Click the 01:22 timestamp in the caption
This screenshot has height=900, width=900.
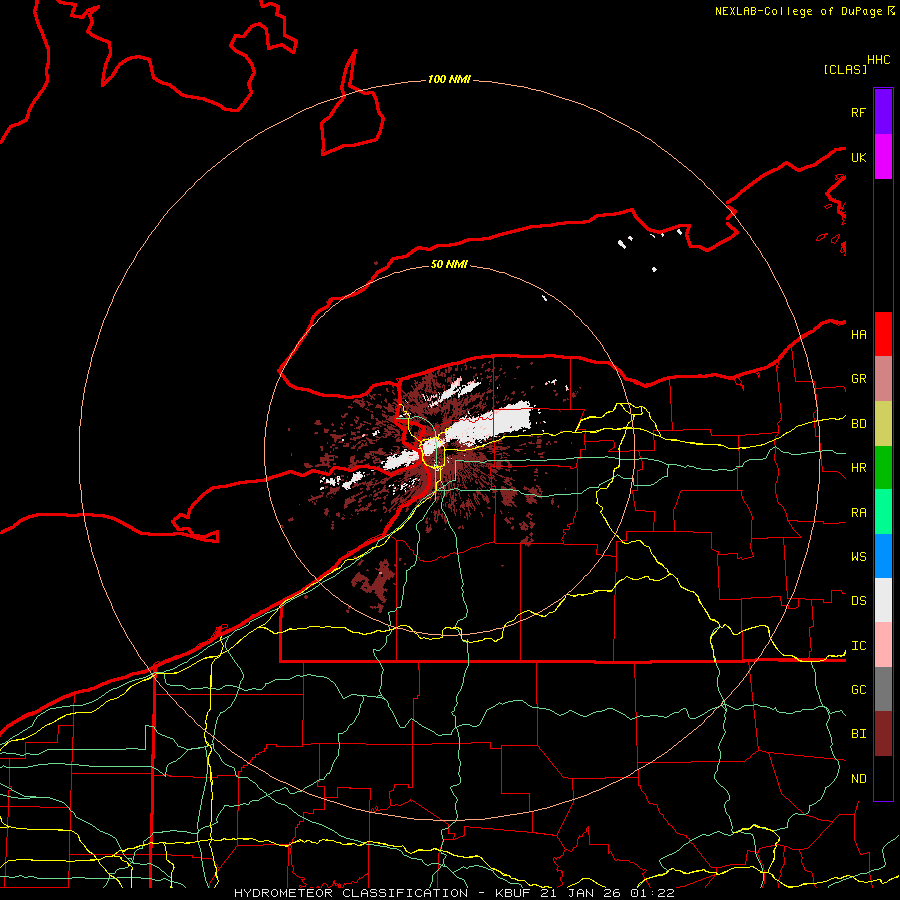coord(651,893)
